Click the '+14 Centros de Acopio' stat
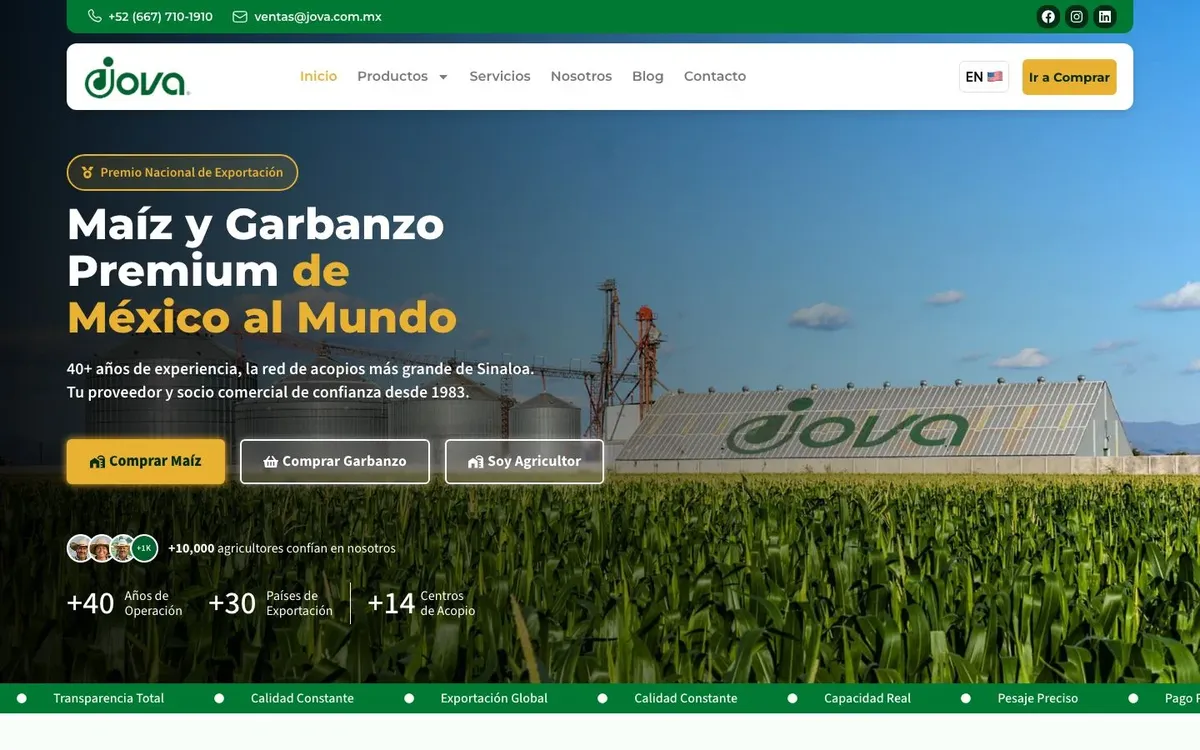1200x750 pixels. (x=421, y=603)
